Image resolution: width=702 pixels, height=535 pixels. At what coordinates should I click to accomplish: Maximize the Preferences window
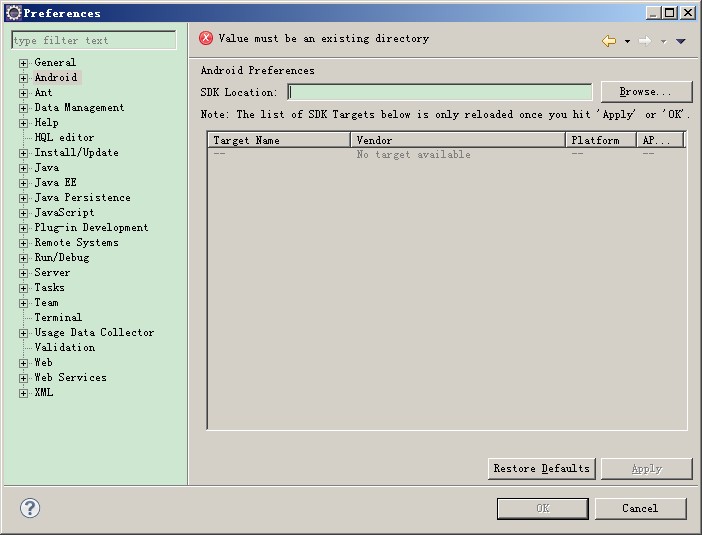click(x=670, y=13)
